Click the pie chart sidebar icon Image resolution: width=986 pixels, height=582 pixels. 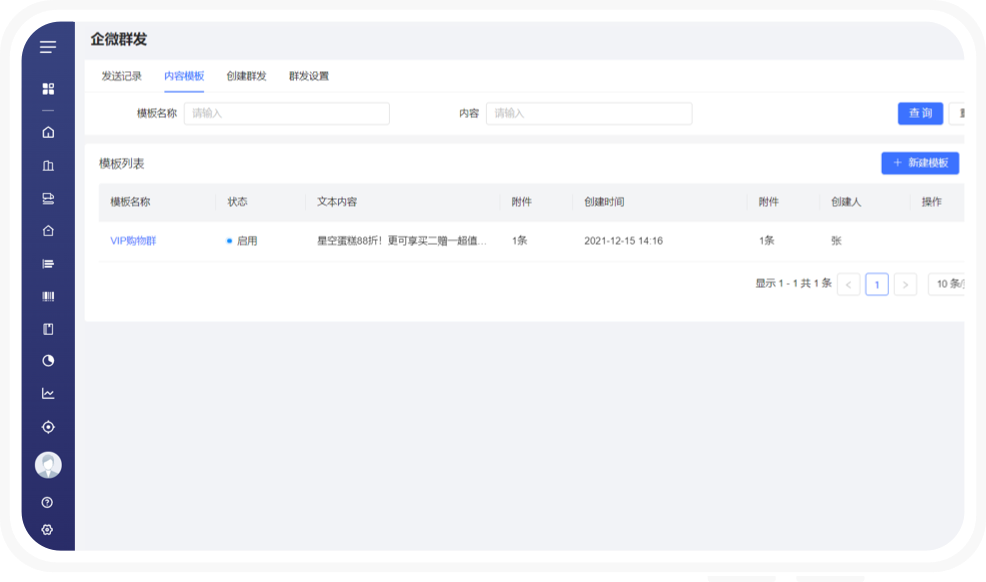pos(48,361)
